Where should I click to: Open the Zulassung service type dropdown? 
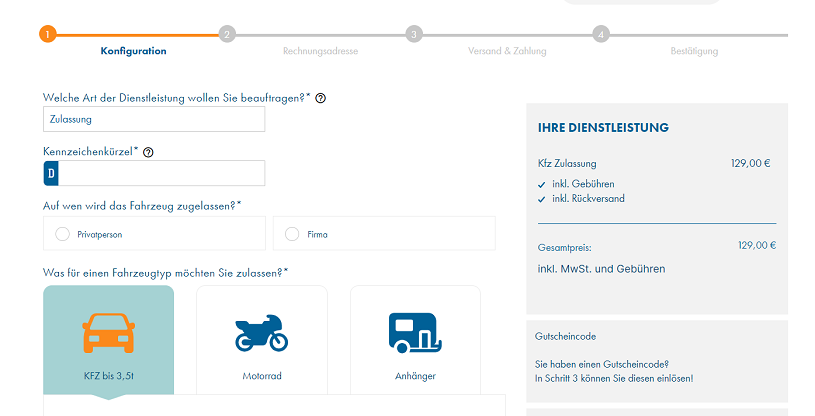click(x=154, y=119)
